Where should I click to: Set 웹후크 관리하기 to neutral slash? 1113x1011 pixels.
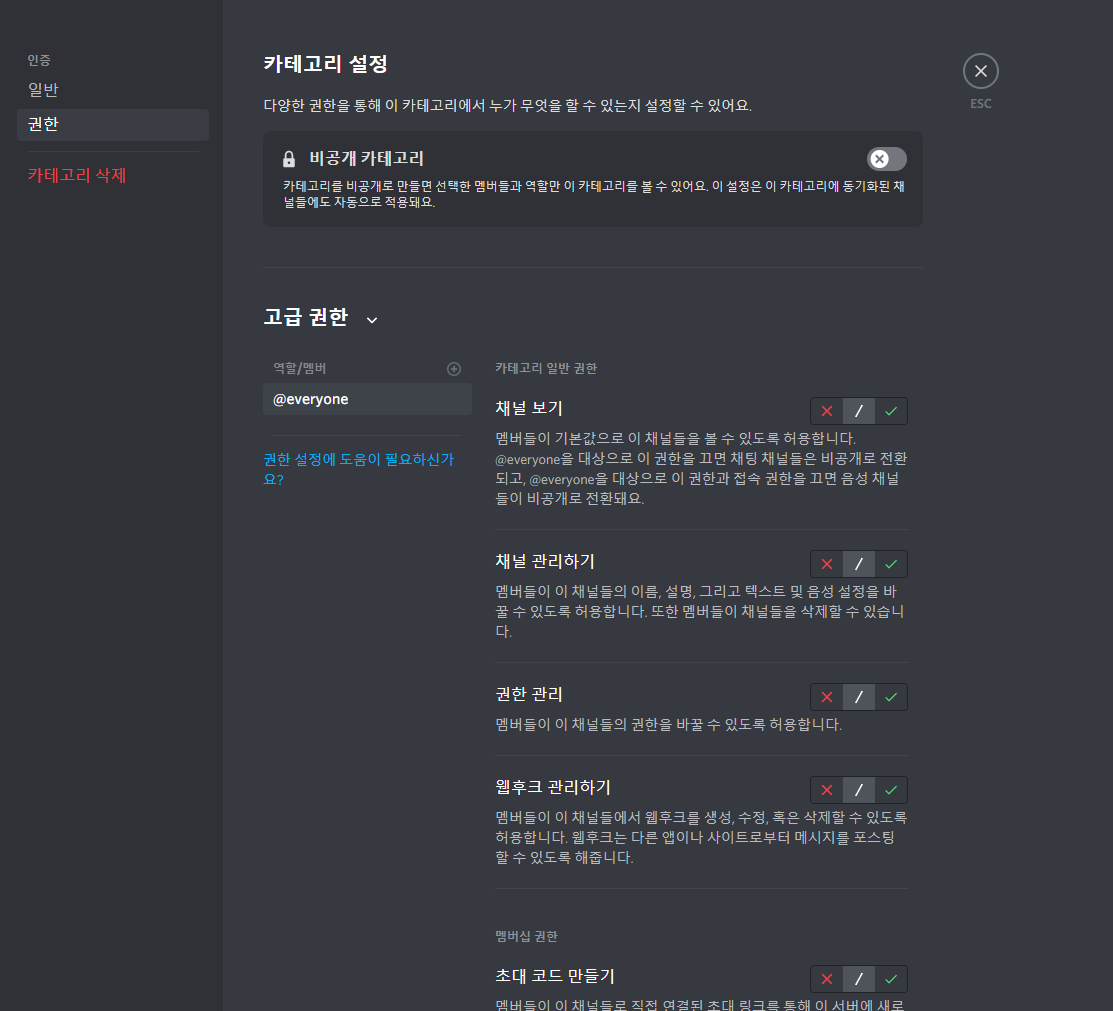click(x=859, y=790)
